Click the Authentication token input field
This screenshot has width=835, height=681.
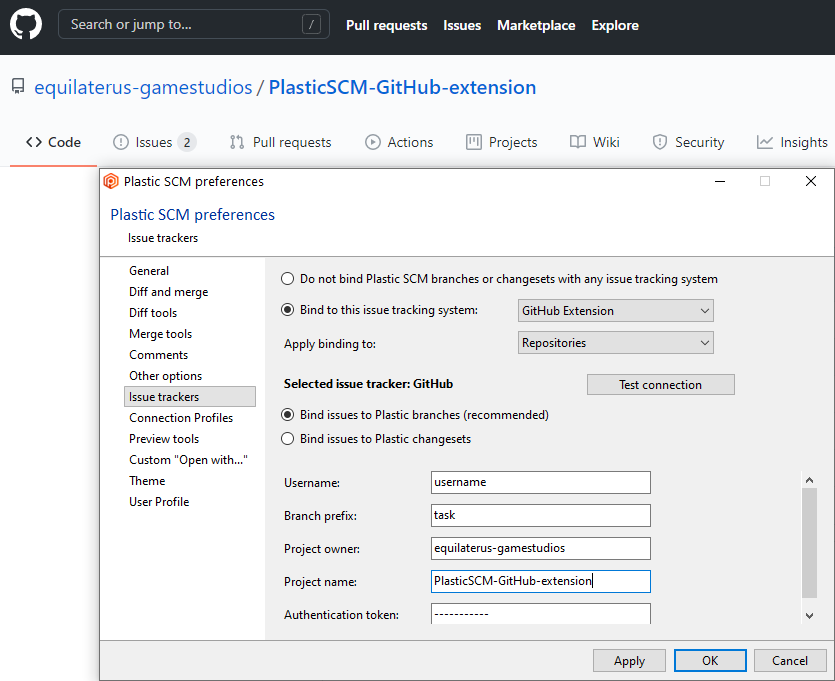(x=541, y=613)
